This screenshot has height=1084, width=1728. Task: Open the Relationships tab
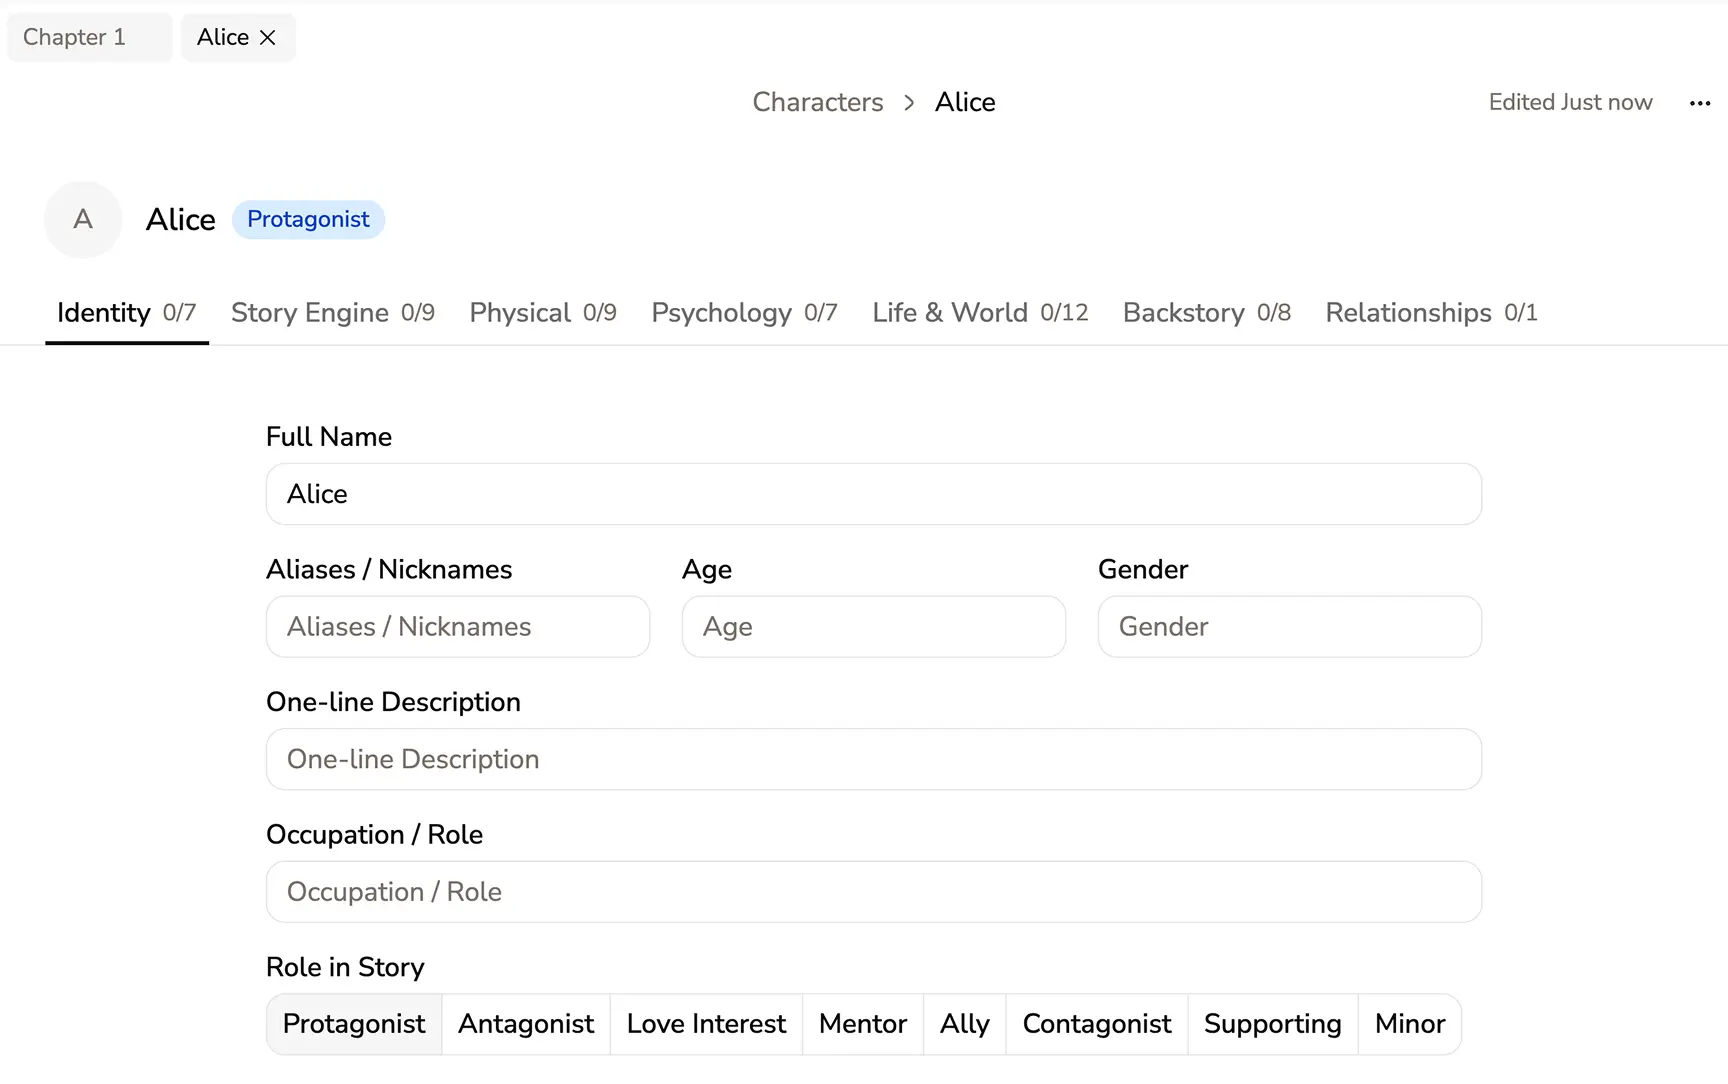pos(1430,313)
